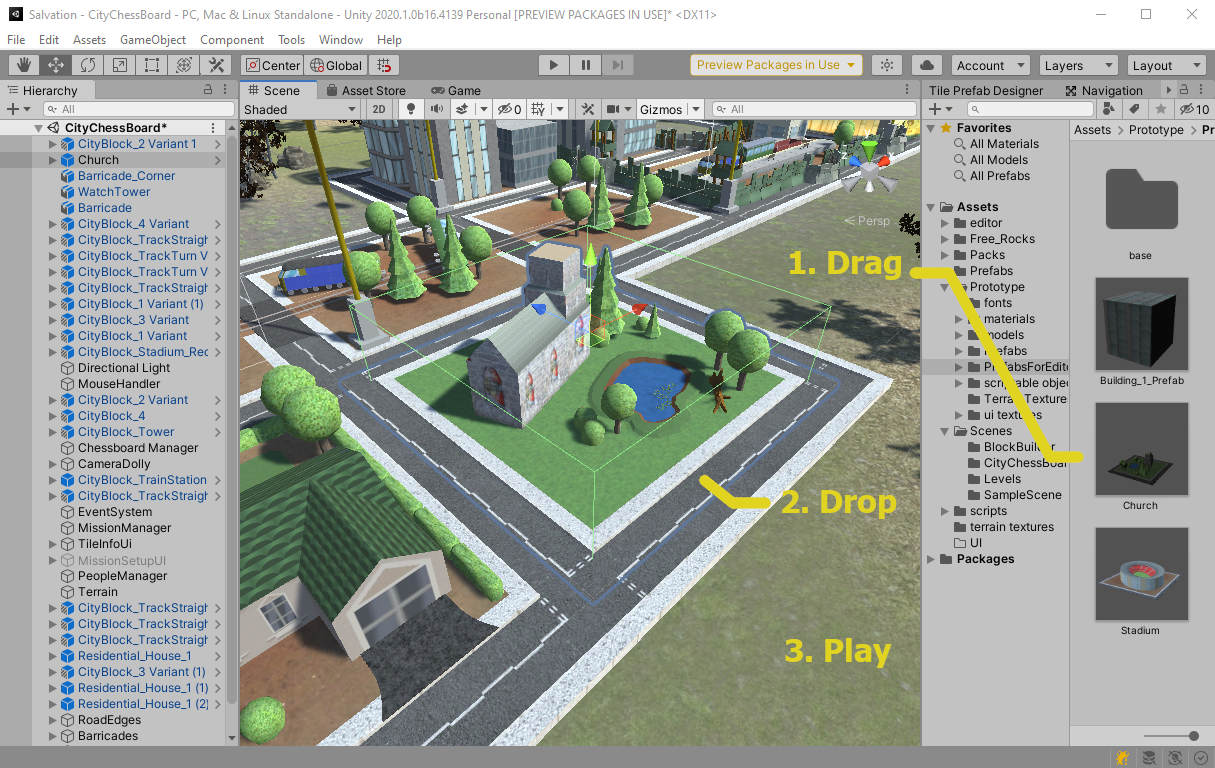Mute scene audio with the speaker toggle
The height and width of the screenshot is (768, 1215).
436,109
